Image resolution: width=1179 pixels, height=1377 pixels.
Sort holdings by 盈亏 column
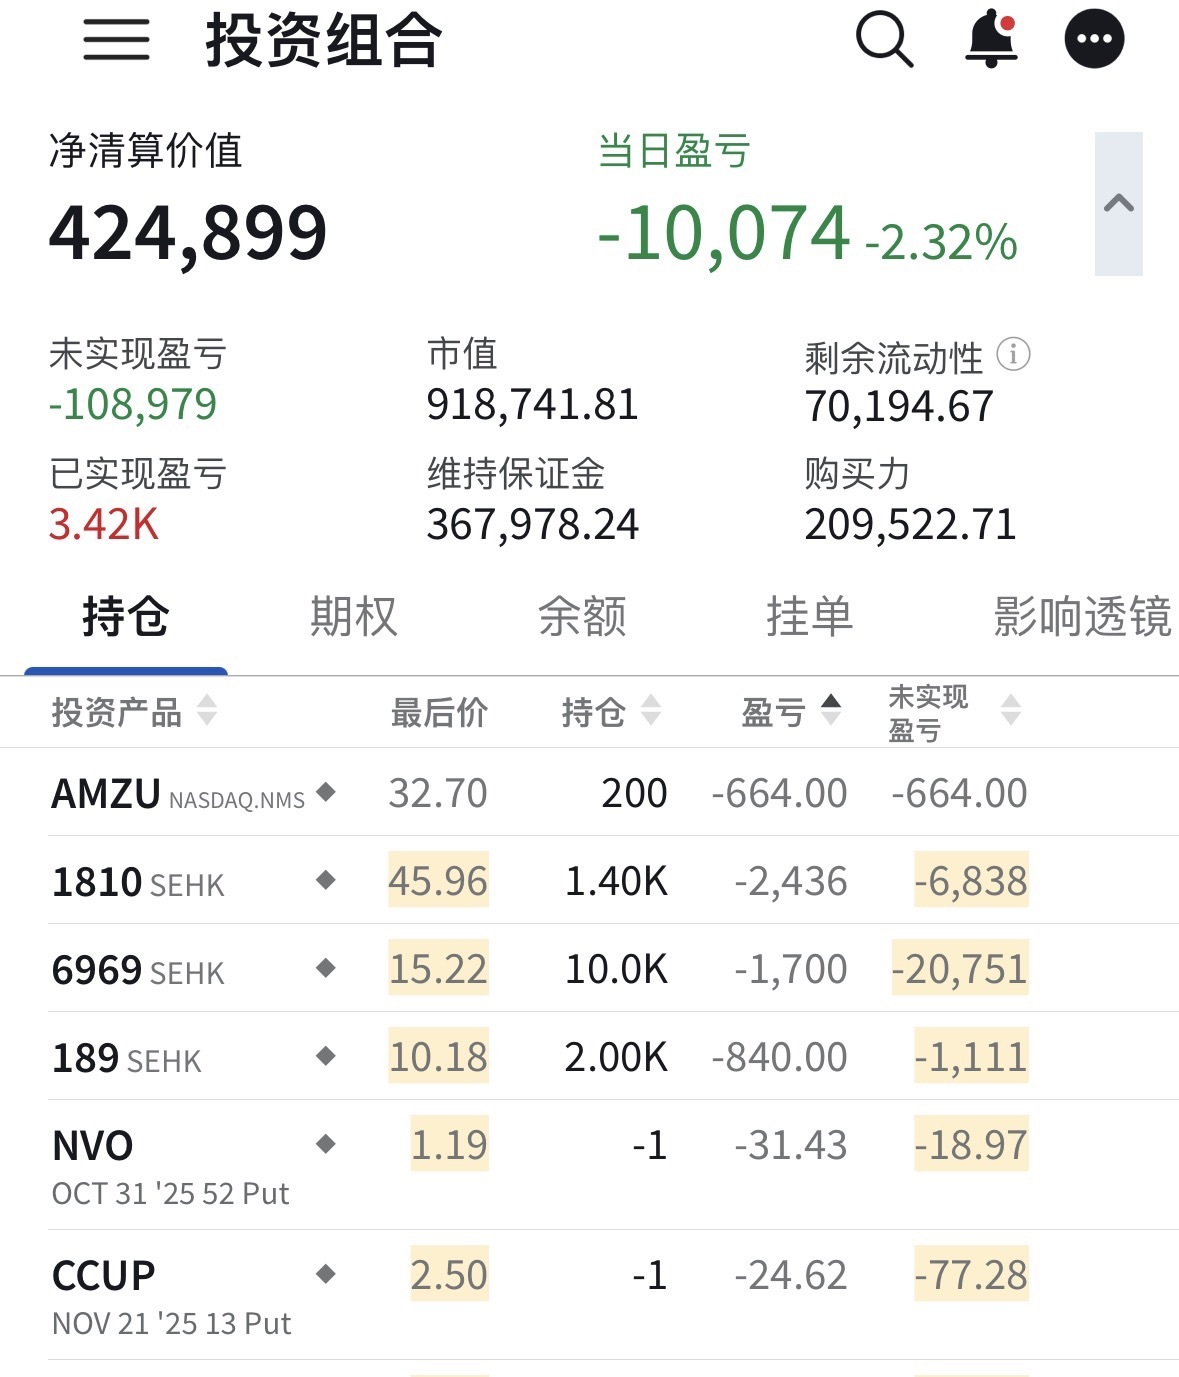tap(830, 710)
